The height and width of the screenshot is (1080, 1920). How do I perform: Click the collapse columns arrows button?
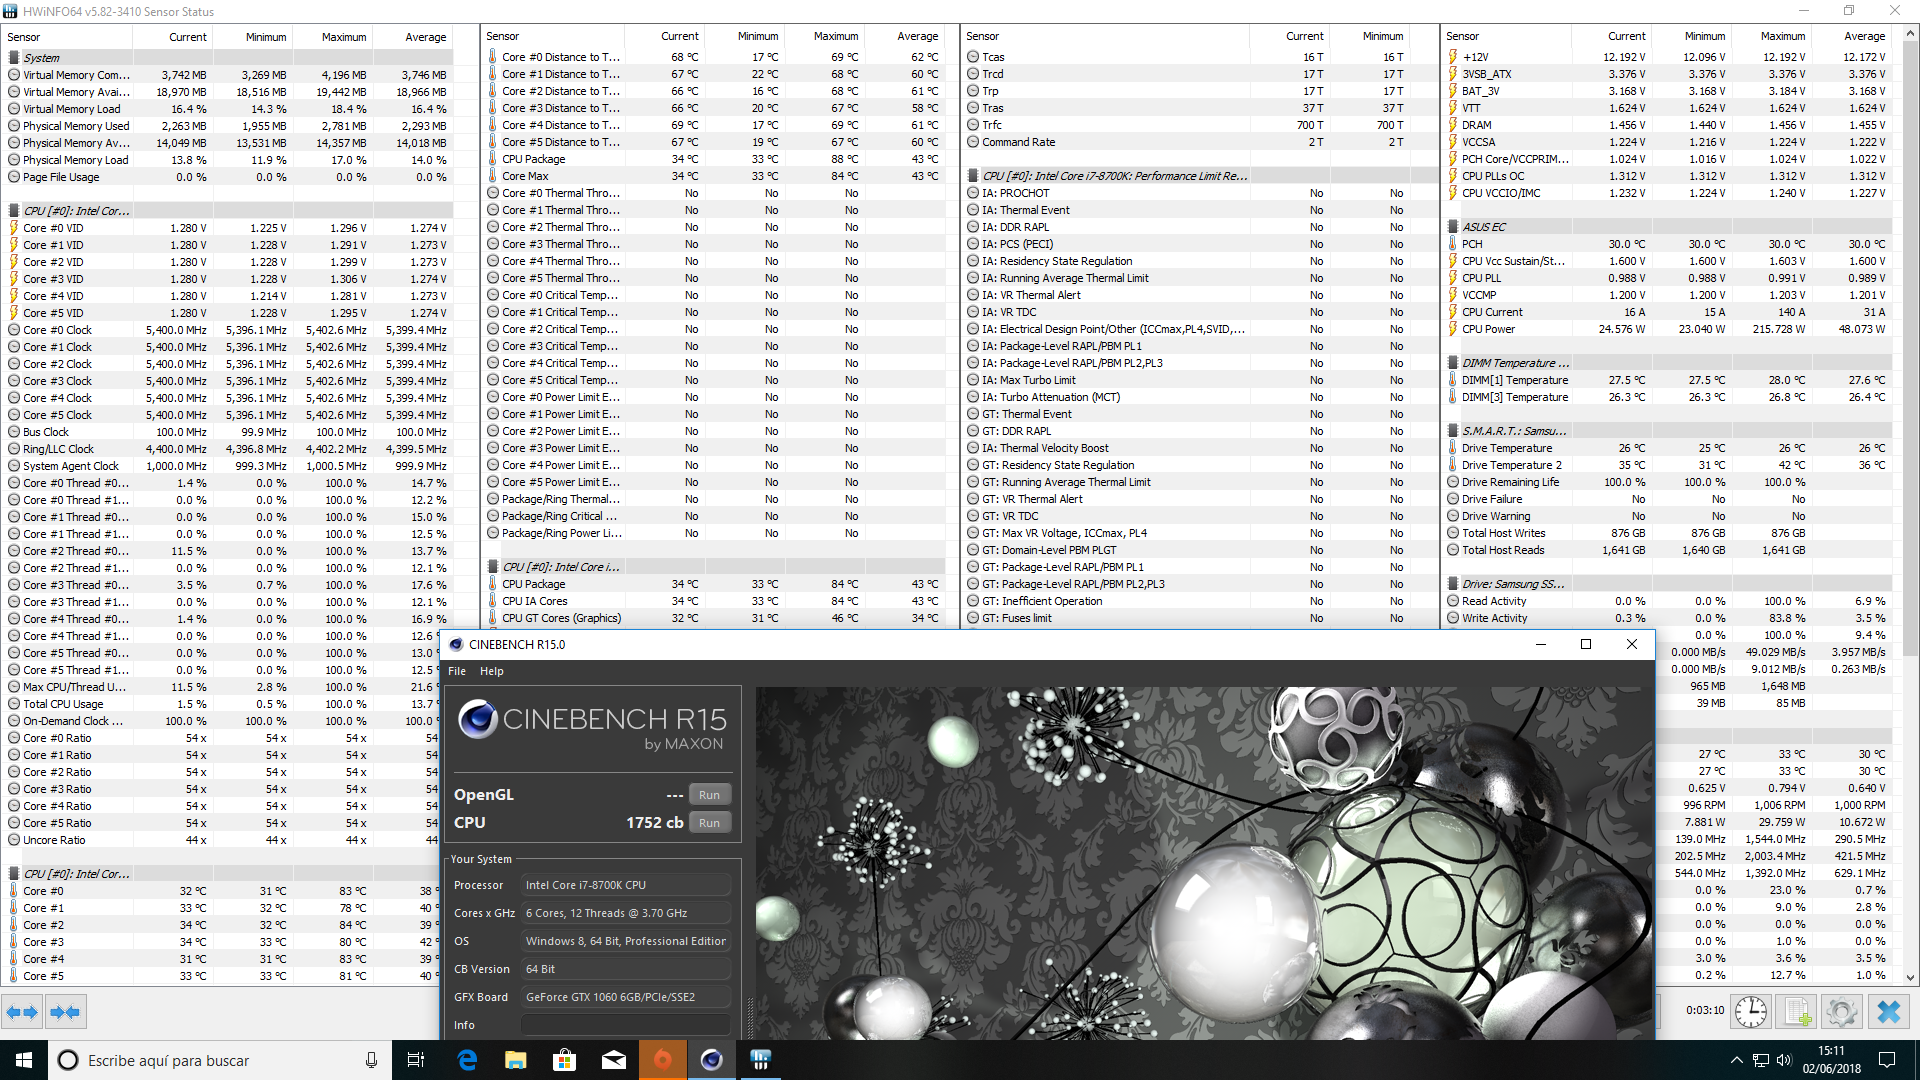pyautogui.click(x=65, y=1012)
